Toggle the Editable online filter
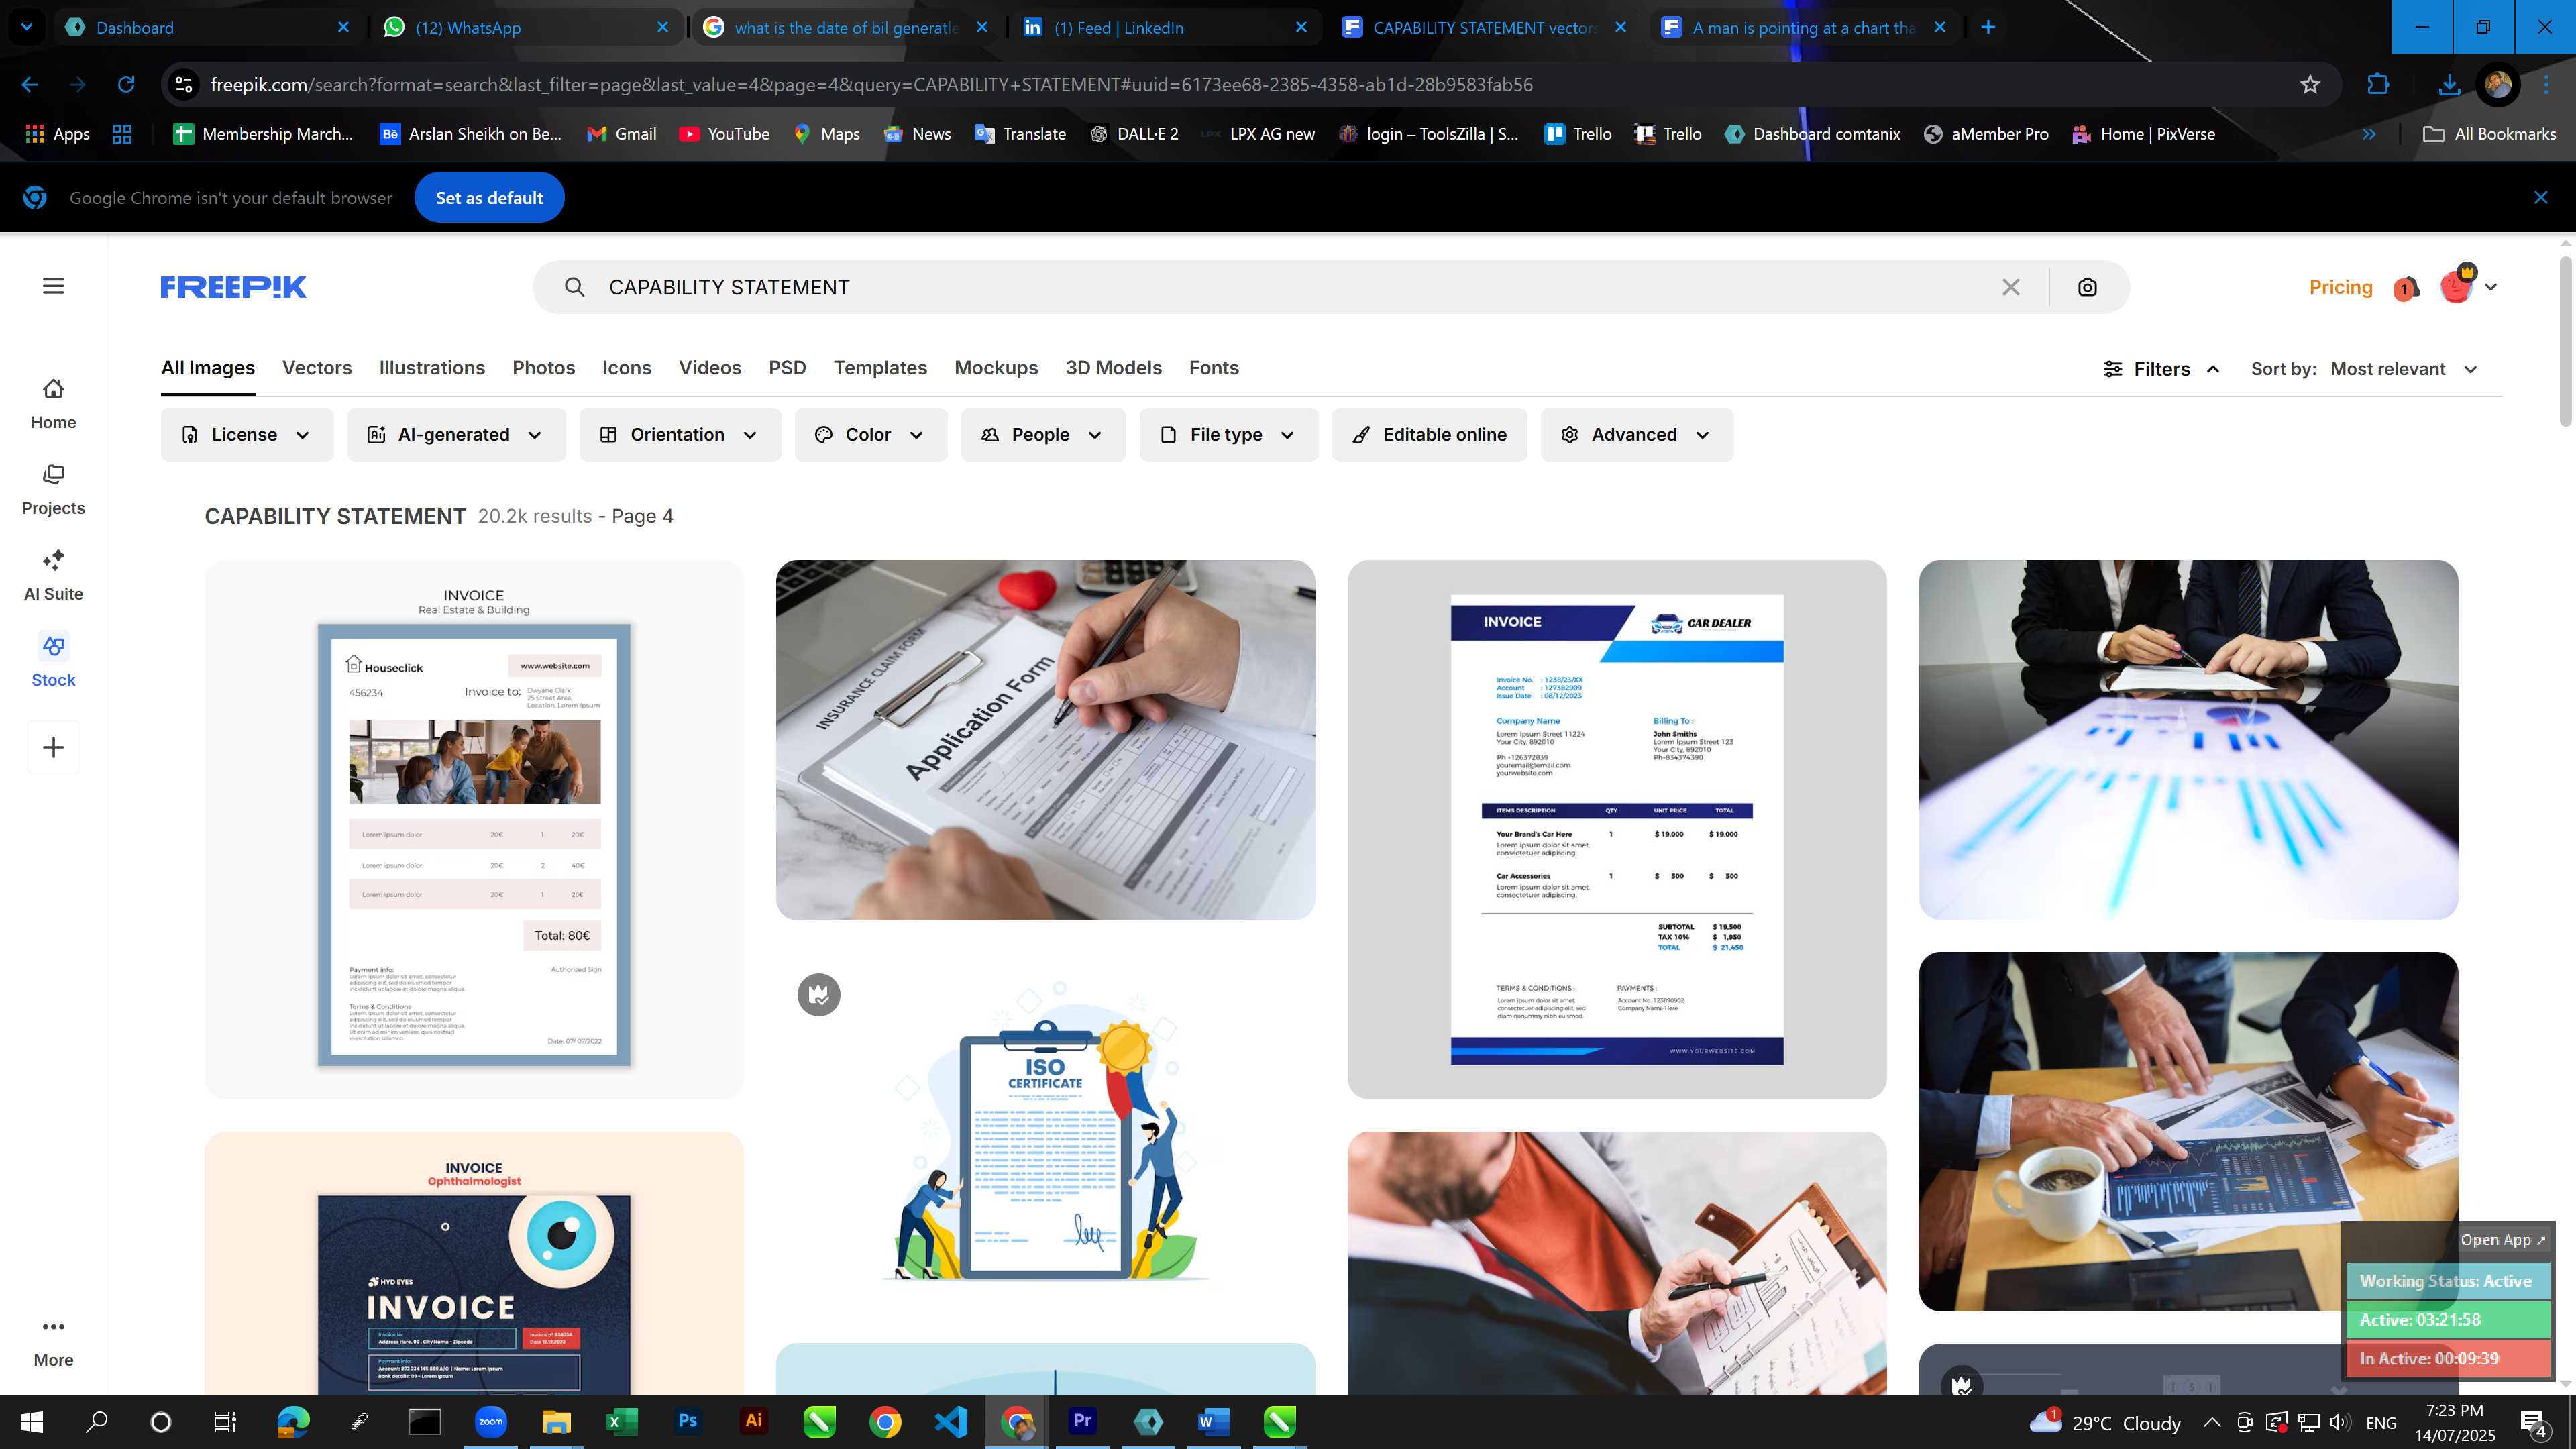This screenshot has height=1449, width=2576. click(1429, 434)
